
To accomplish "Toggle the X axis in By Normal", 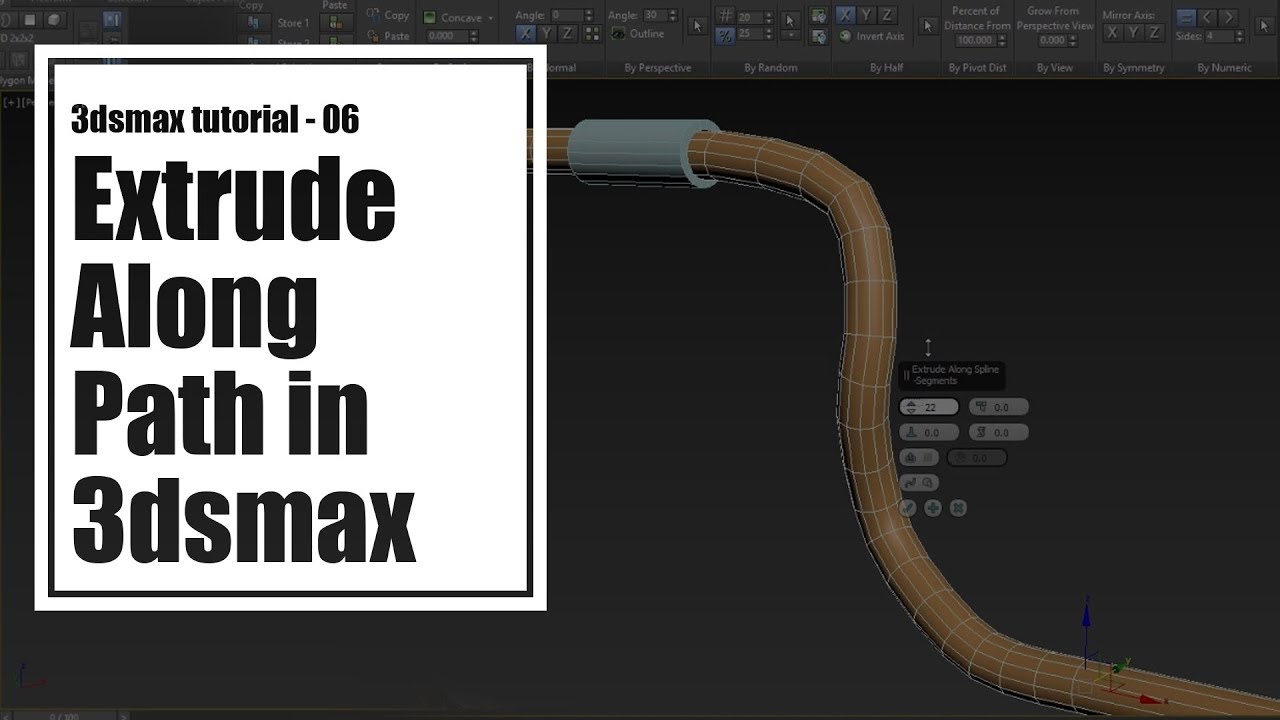I will point(526,33).
